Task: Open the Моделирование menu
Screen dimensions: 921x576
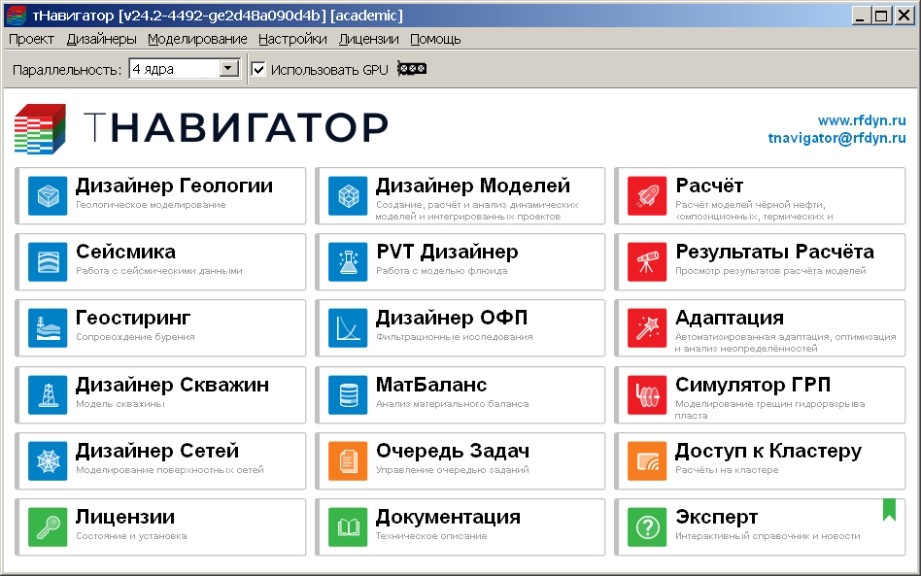Action: tap(197, 39)
